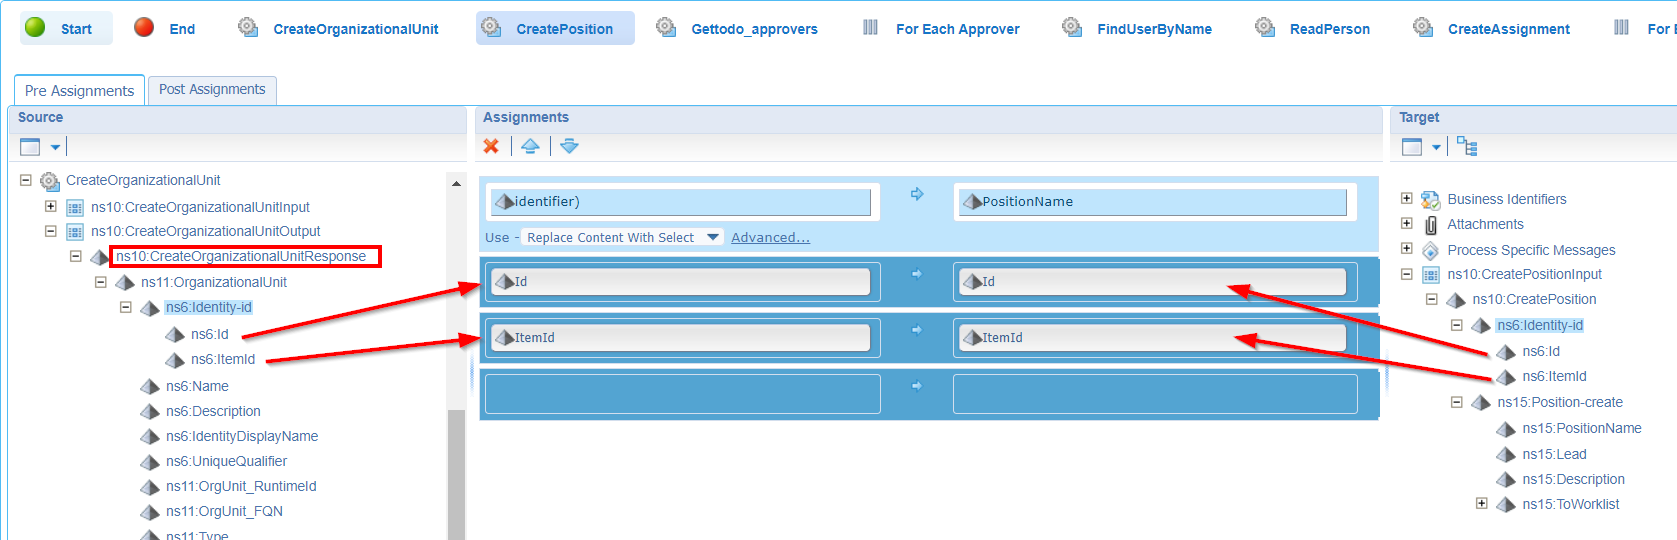1677x540 pixels.
Task: Select the Pre Assignments tab
Action: 79,91
